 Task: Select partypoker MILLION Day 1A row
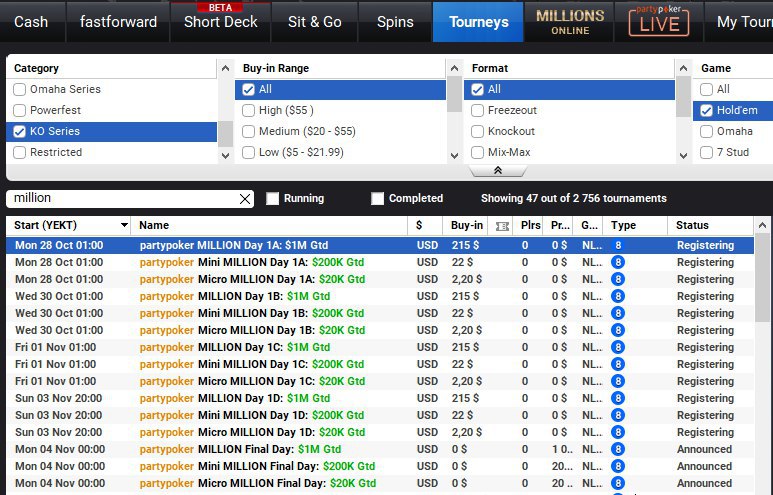(x=380, y=245)
